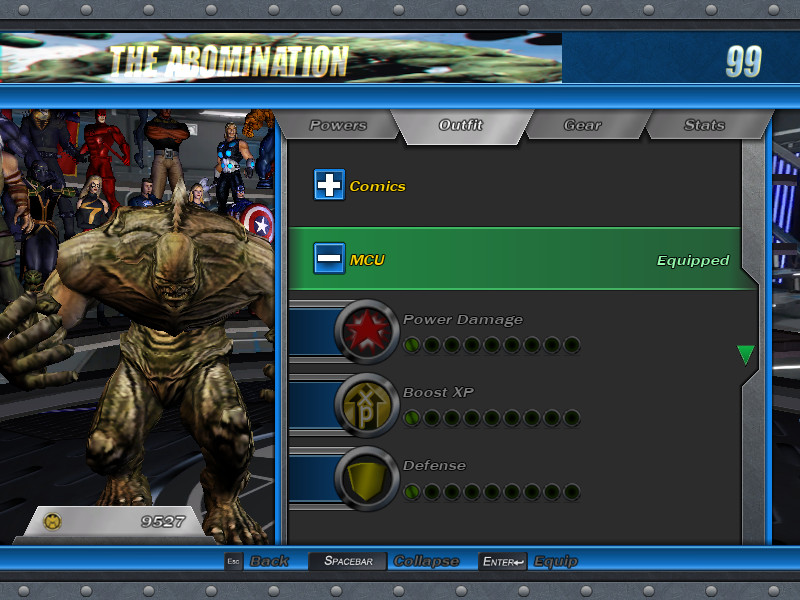
Task: Switch to the Gear tab
Action: click(x=581, y=125)
